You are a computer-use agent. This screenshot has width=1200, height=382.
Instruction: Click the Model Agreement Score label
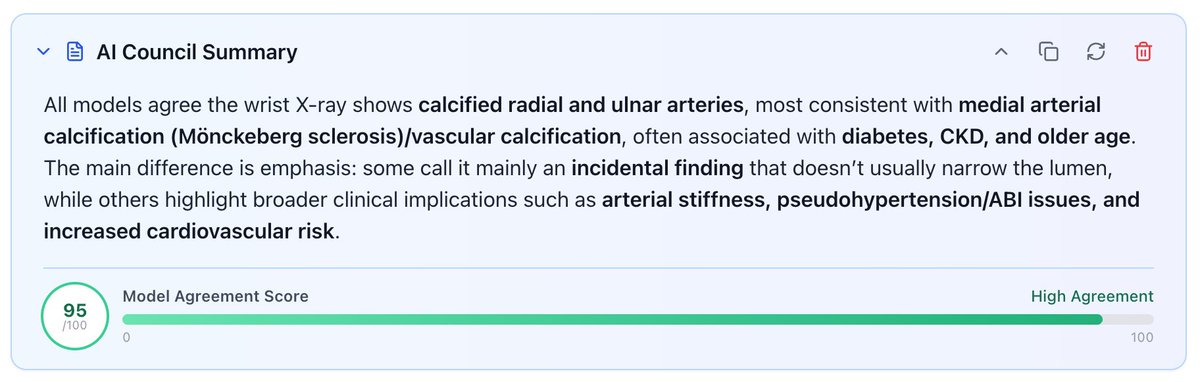coord(215,297)
